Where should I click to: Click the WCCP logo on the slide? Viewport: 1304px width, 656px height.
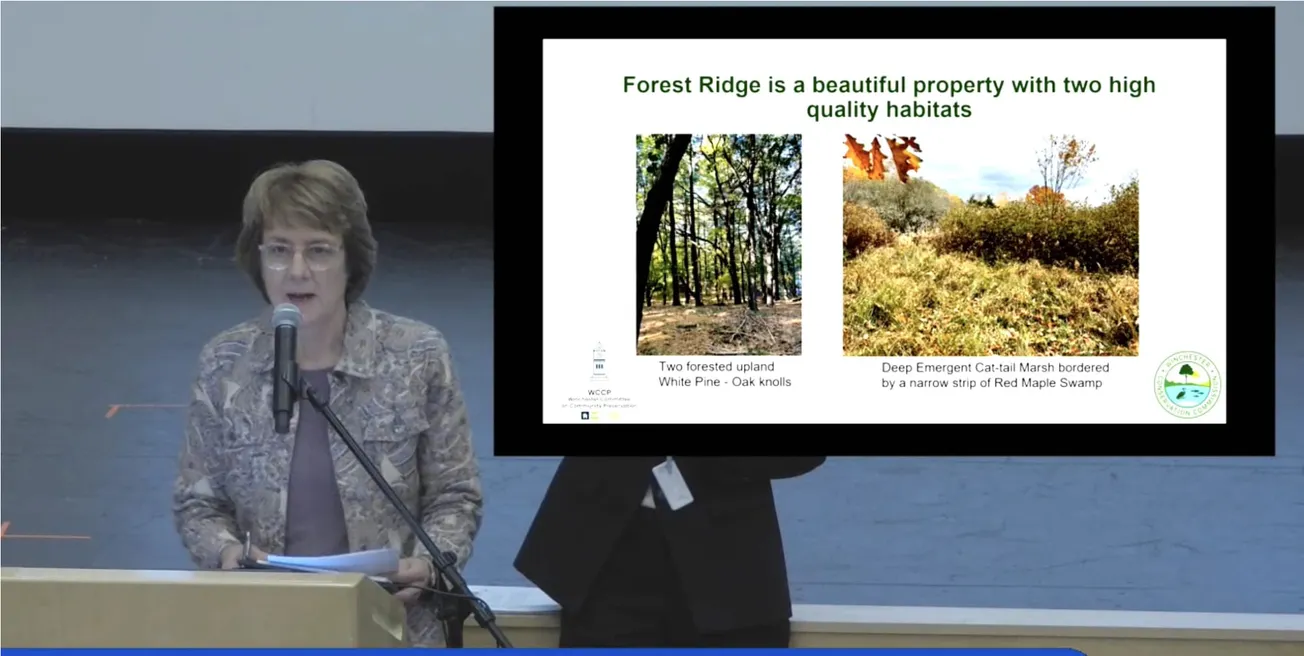coord(598,381)
